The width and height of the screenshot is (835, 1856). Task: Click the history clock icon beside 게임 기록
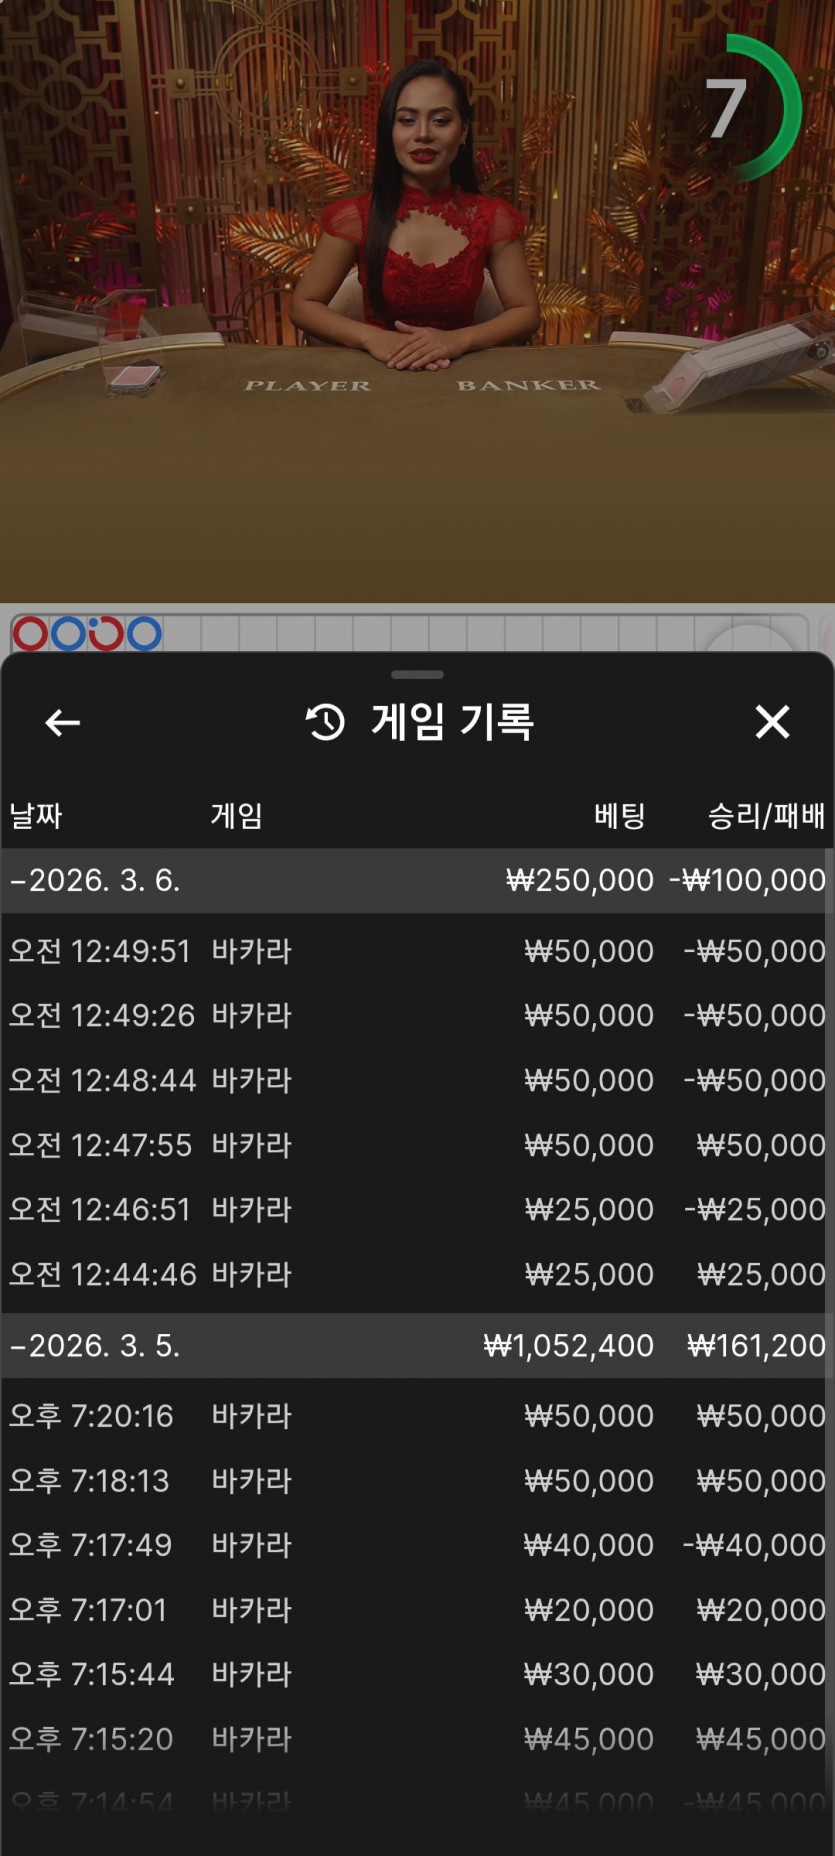[x=325, y=722]
